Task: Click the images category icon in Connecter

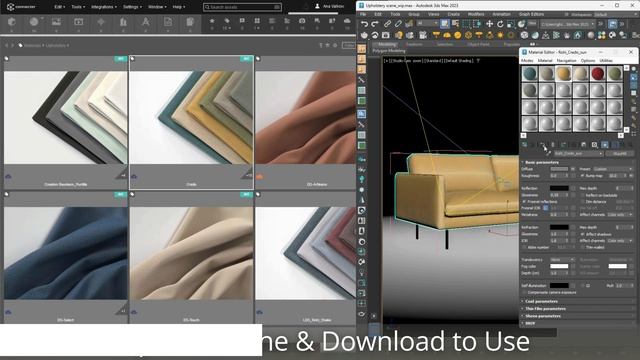Action: [x=56, y=22]
